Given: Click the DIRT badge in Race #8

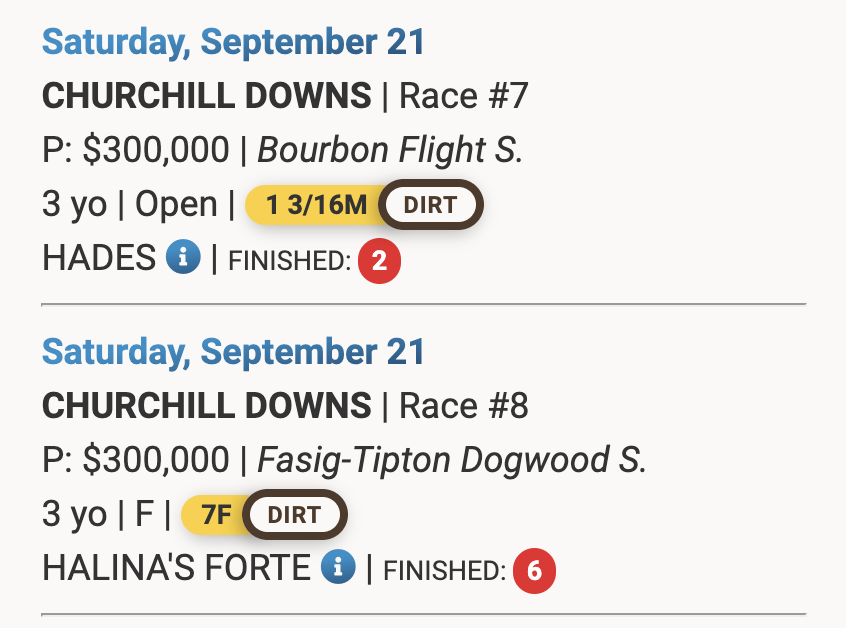Looking at the screenshot, I should [x=294, y=515].
